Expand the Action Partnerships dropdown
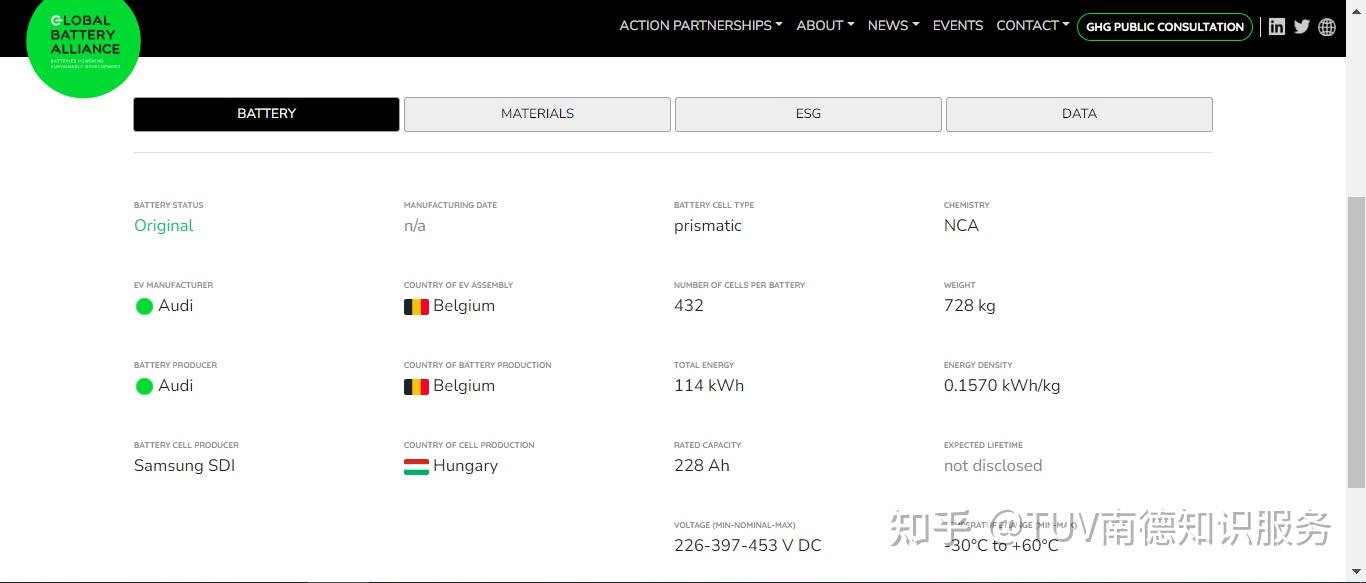Image resolution: width=1366 pixels, height=583 pixels. click(701, 26)
